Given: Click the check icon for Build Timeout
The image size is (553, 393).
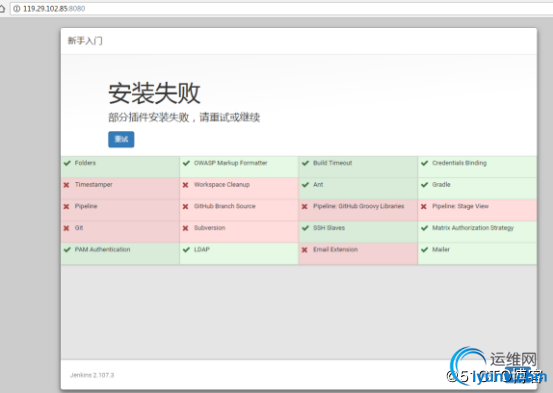Looking at the screenshot, I should [x=305, y=163].
